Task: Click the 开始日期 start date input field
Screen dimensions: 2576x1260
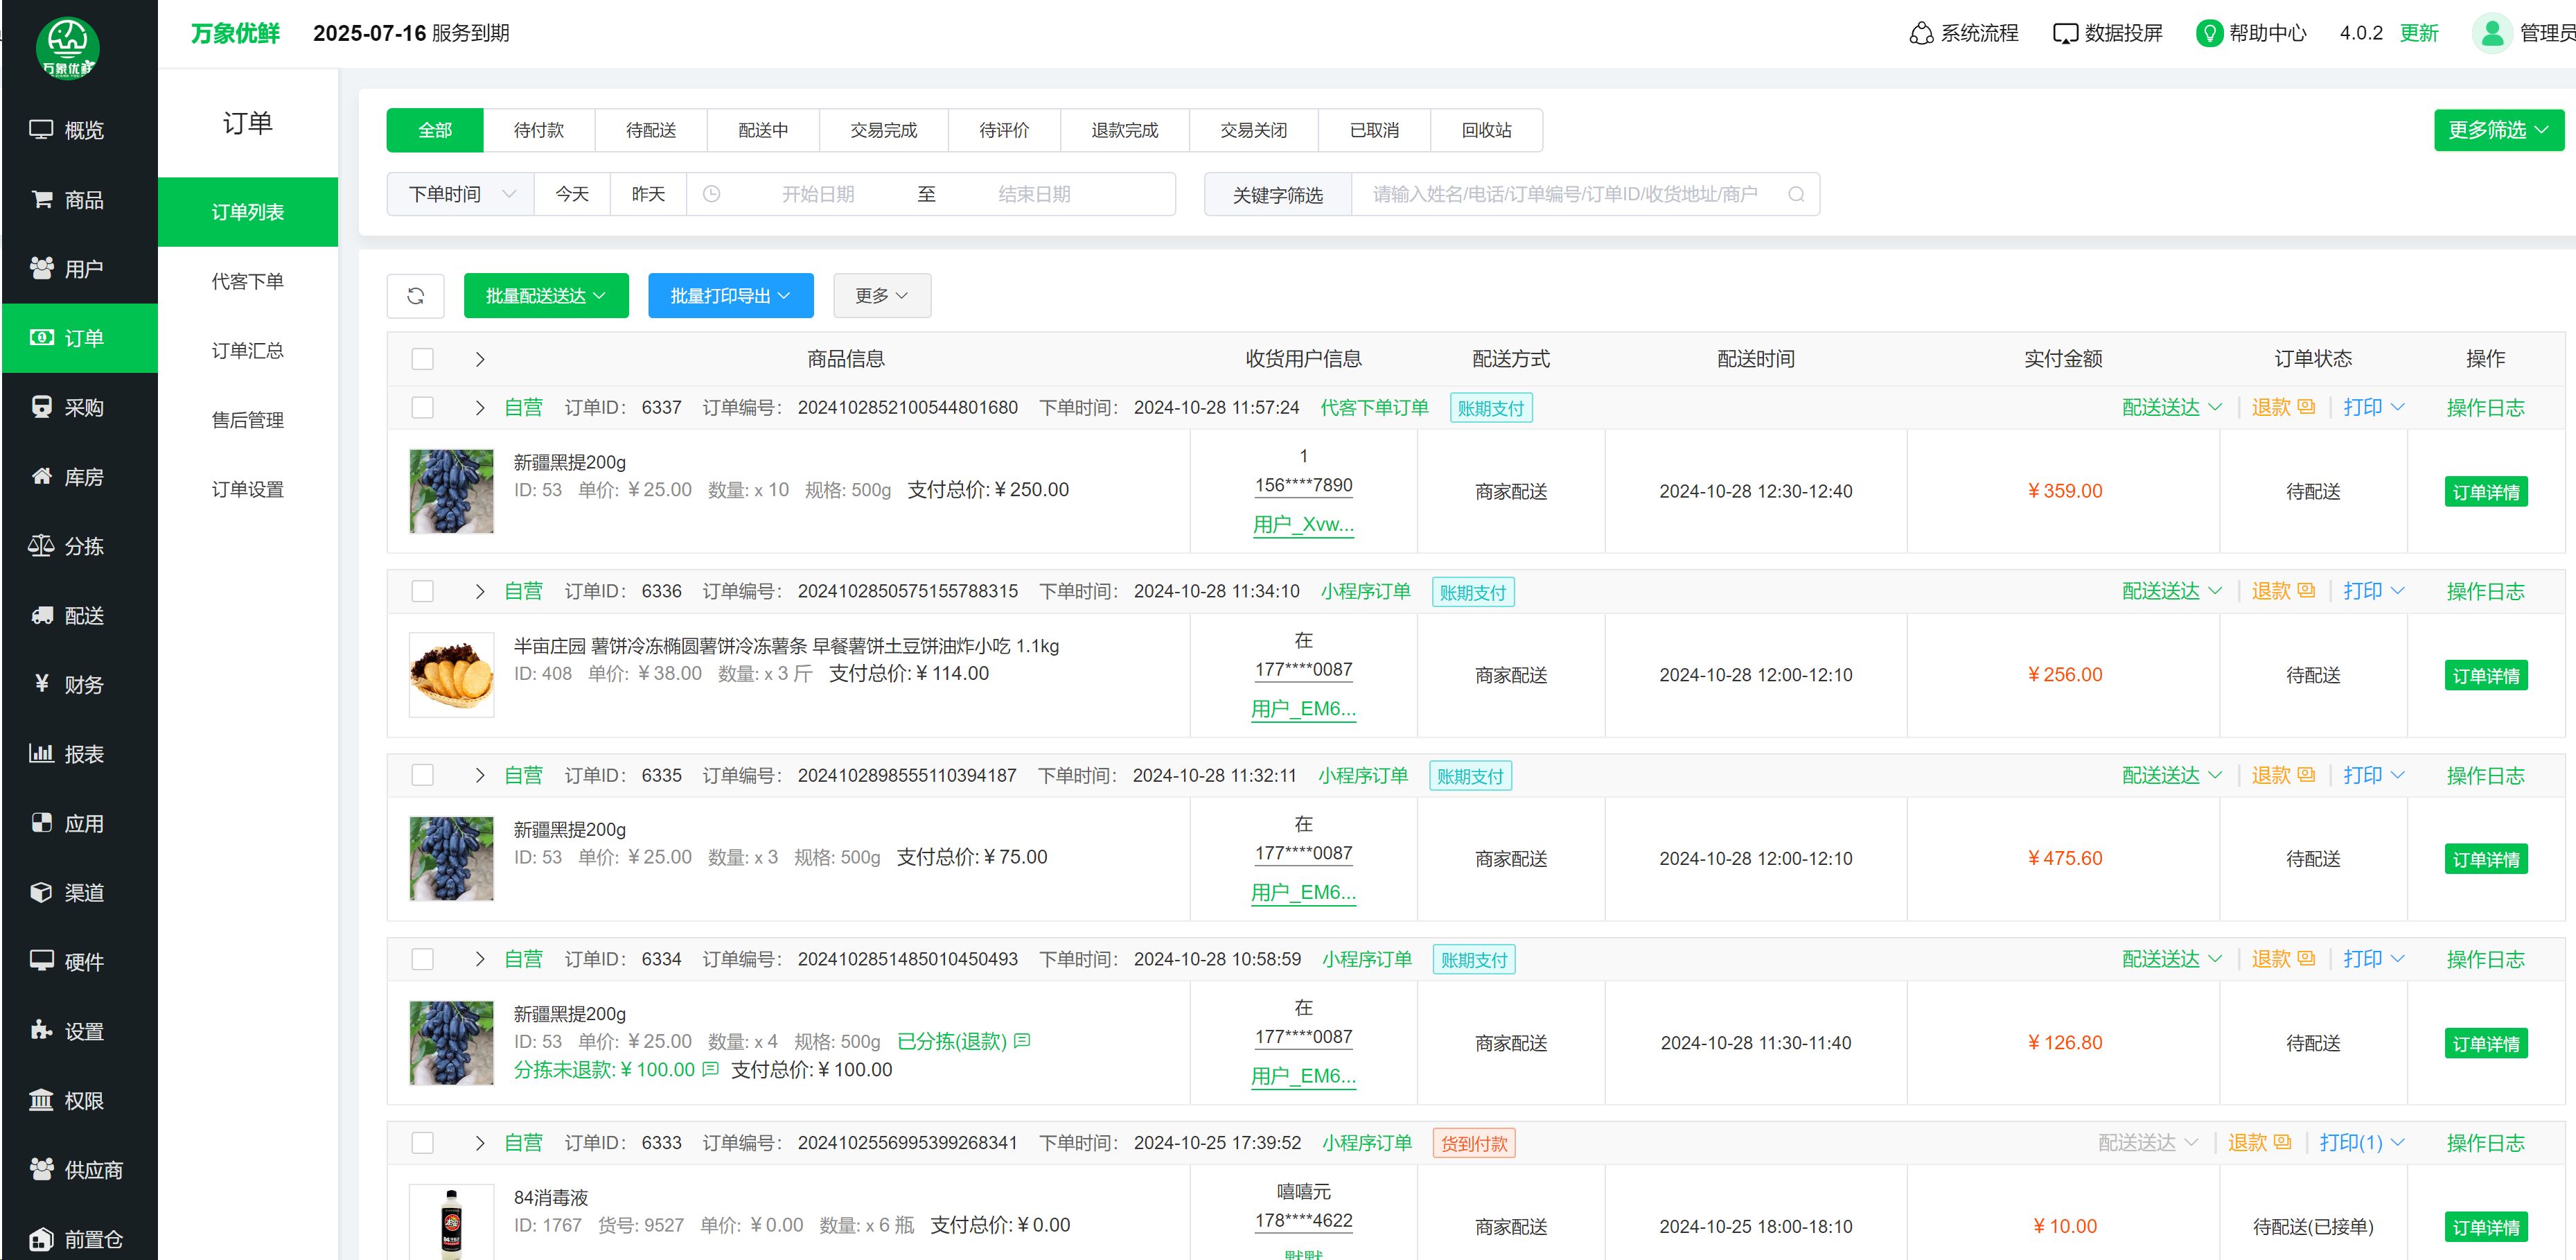Action: 817,194
